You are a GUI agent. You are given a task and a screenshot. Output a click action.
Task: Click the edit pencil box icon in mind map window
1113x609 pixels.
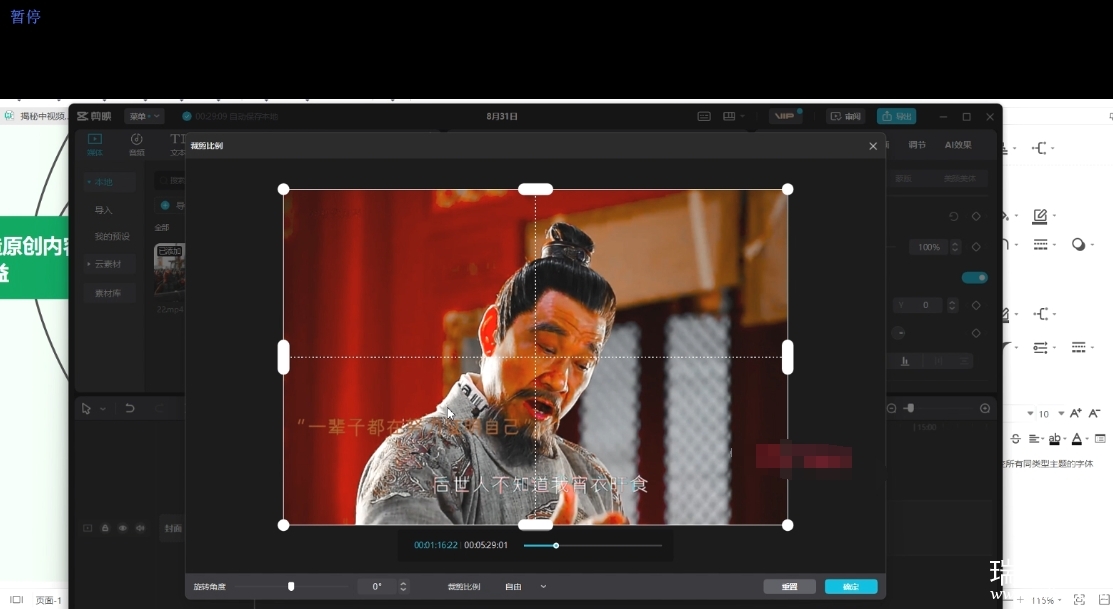[x=1040, y=216]
